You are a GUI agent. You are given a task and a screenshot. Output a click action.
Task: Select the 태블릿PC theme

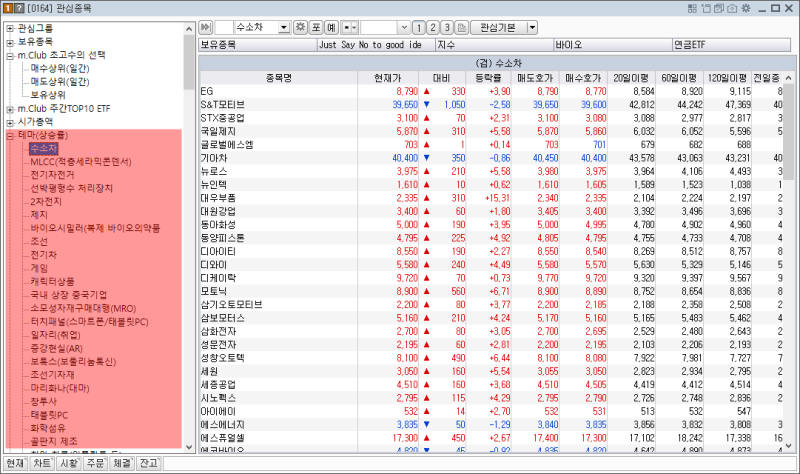click(x=49, y=415)
